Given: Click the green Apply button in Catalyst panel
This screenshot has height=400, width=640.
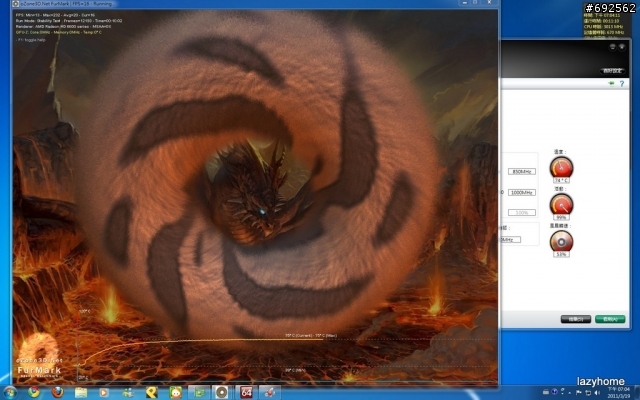Looking at the screenshot, I should 610,319.
